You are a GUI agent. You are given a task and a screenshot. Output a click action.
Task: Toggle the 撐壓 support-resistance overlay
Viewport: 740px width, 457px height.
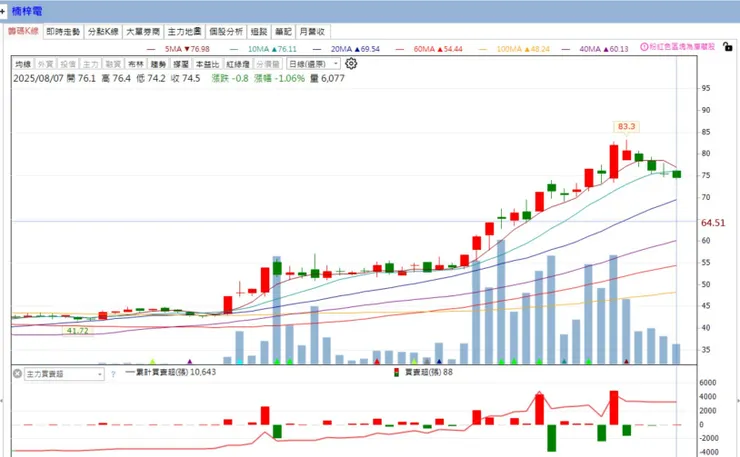pyautogui.click(x=181, y=64)
